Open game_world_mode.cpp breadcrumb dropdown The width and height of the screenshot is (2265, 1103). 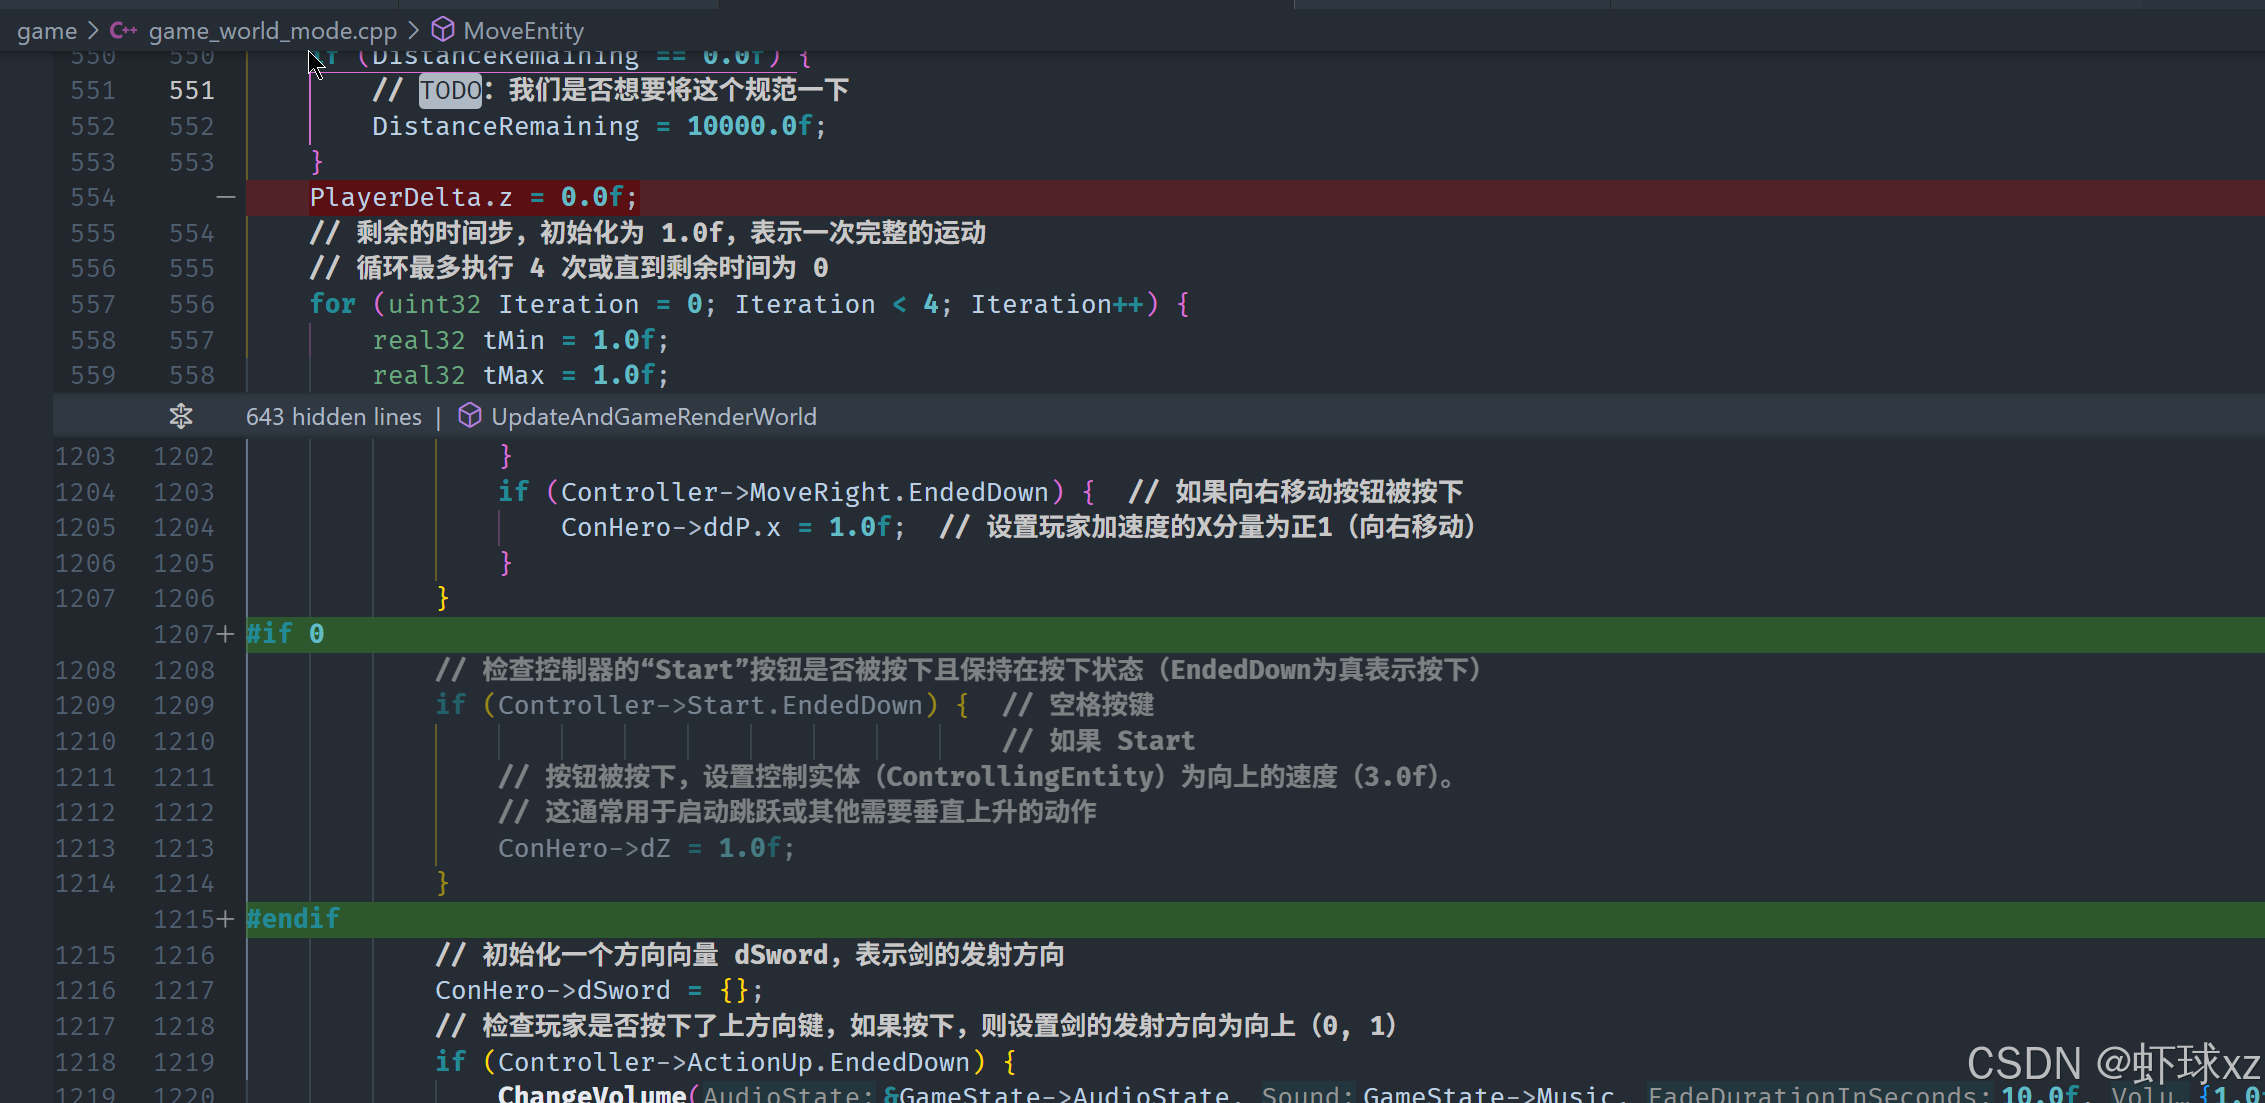coord(272,31)
